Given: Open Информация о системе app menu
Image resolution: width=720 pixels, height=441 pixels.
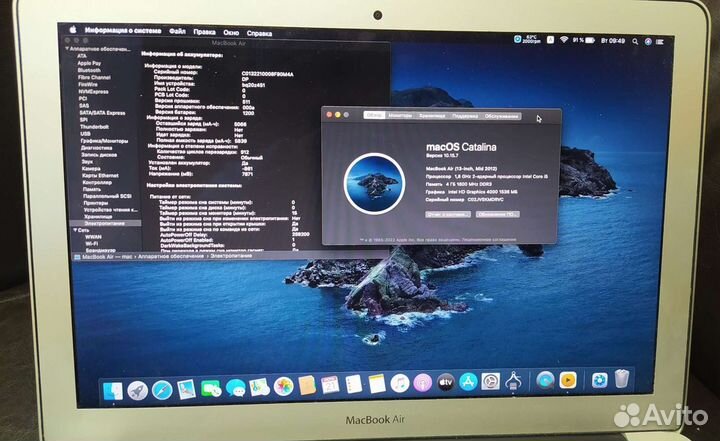Looking at the screenshot, I should (123, 30).
